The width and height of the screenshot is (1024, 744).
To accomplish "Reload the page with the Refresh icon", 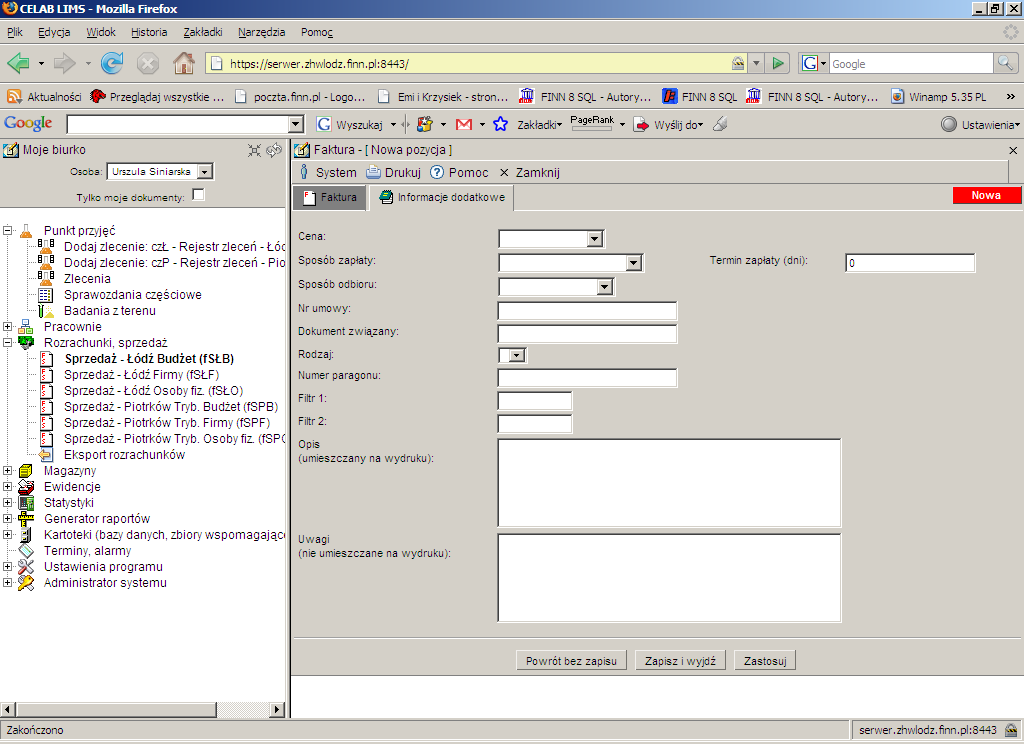I will coord(112,63).
